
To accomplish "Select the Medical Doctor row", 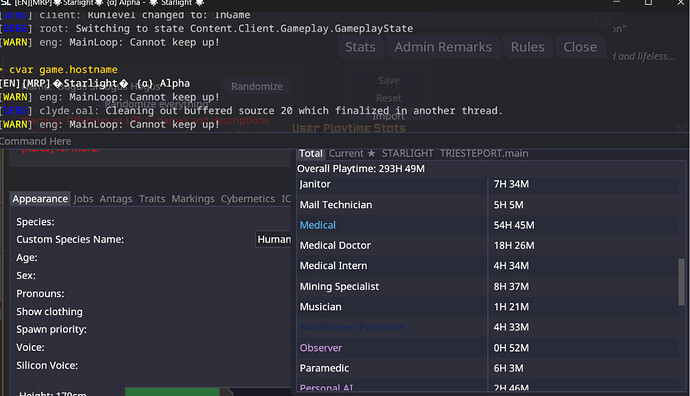I will [488, 246].
